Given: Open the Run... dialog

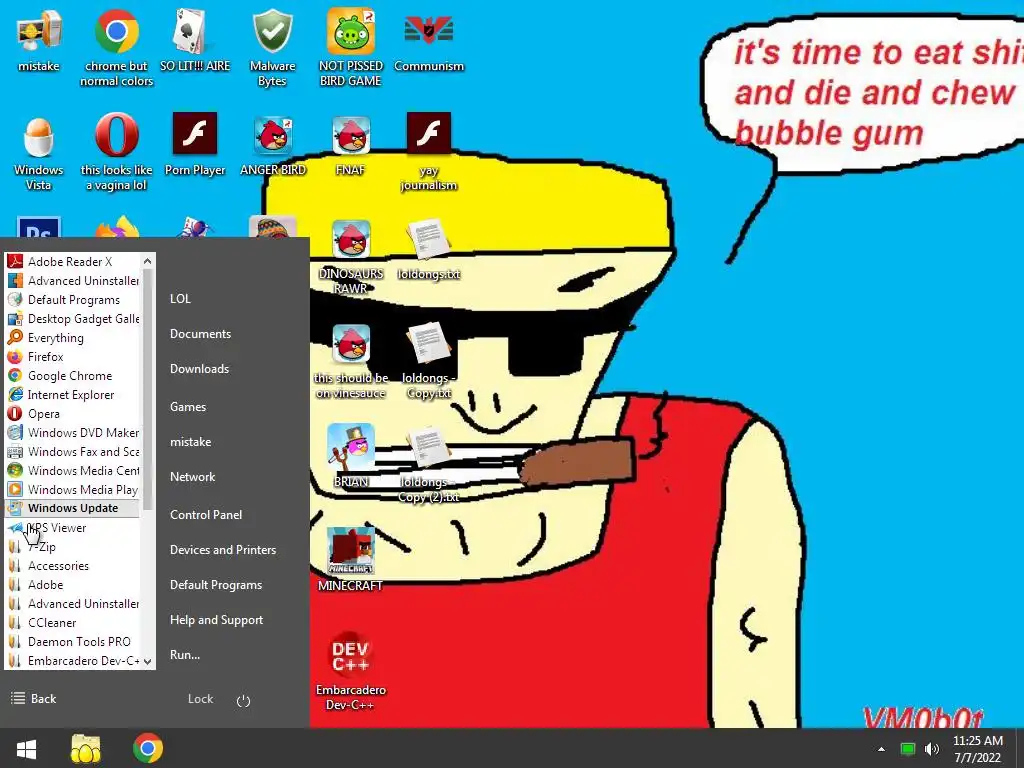Looking at the screenshot, I should pyautogui.click(x=185, y=655).
